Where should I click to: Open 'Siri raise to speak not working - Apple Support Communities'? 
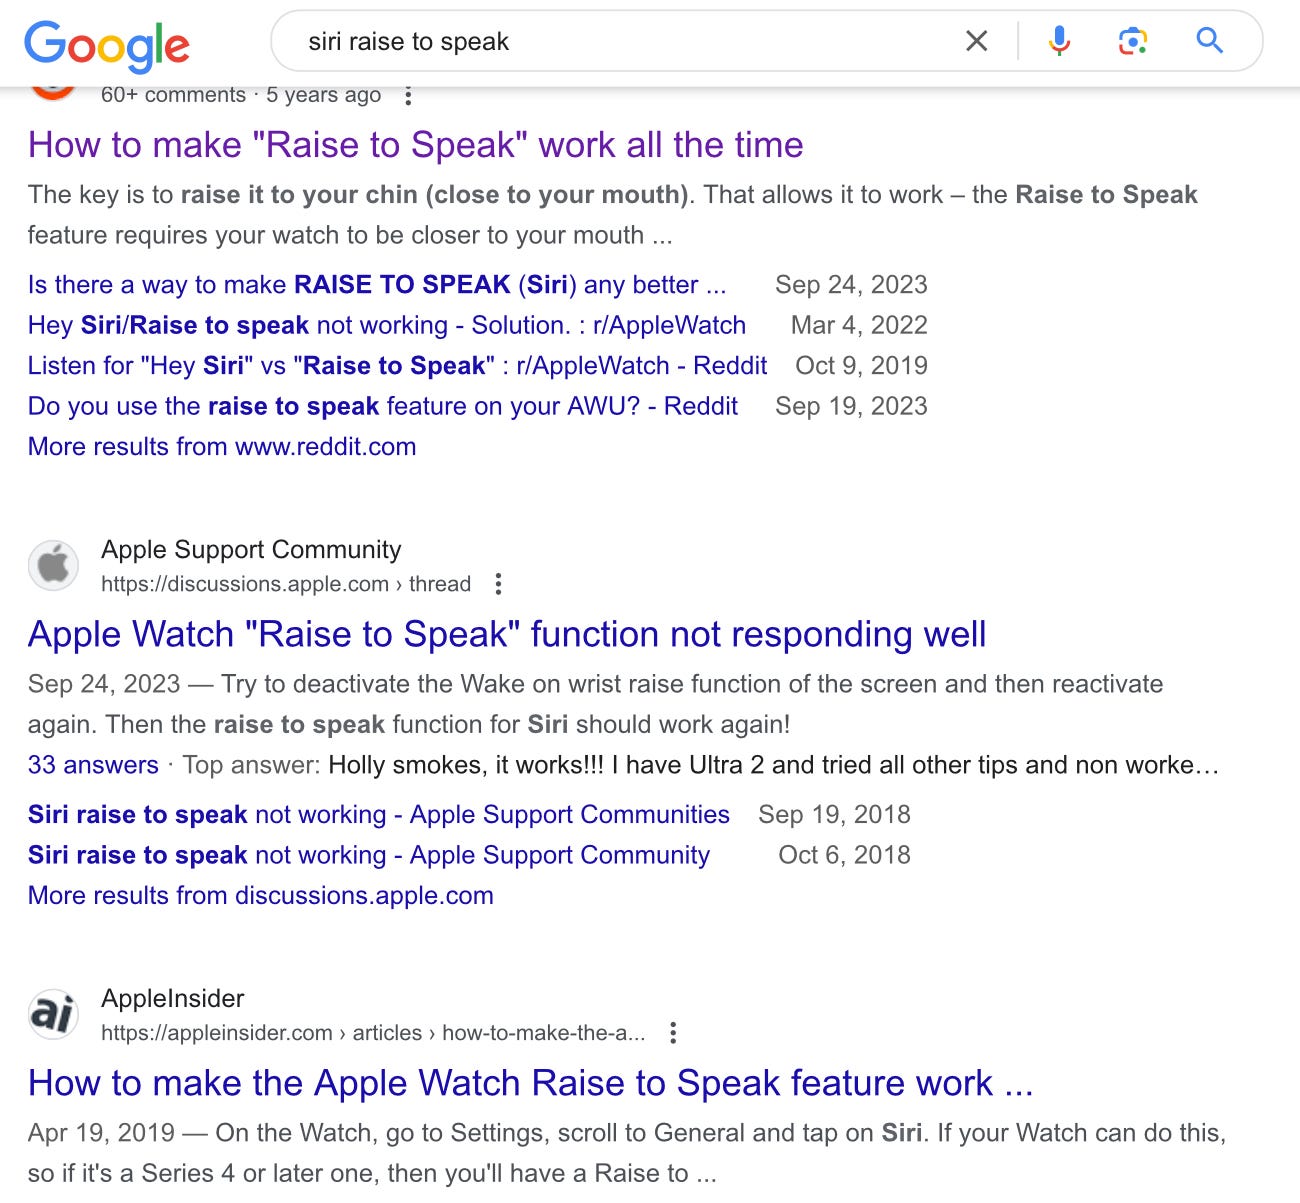[379, 815]
